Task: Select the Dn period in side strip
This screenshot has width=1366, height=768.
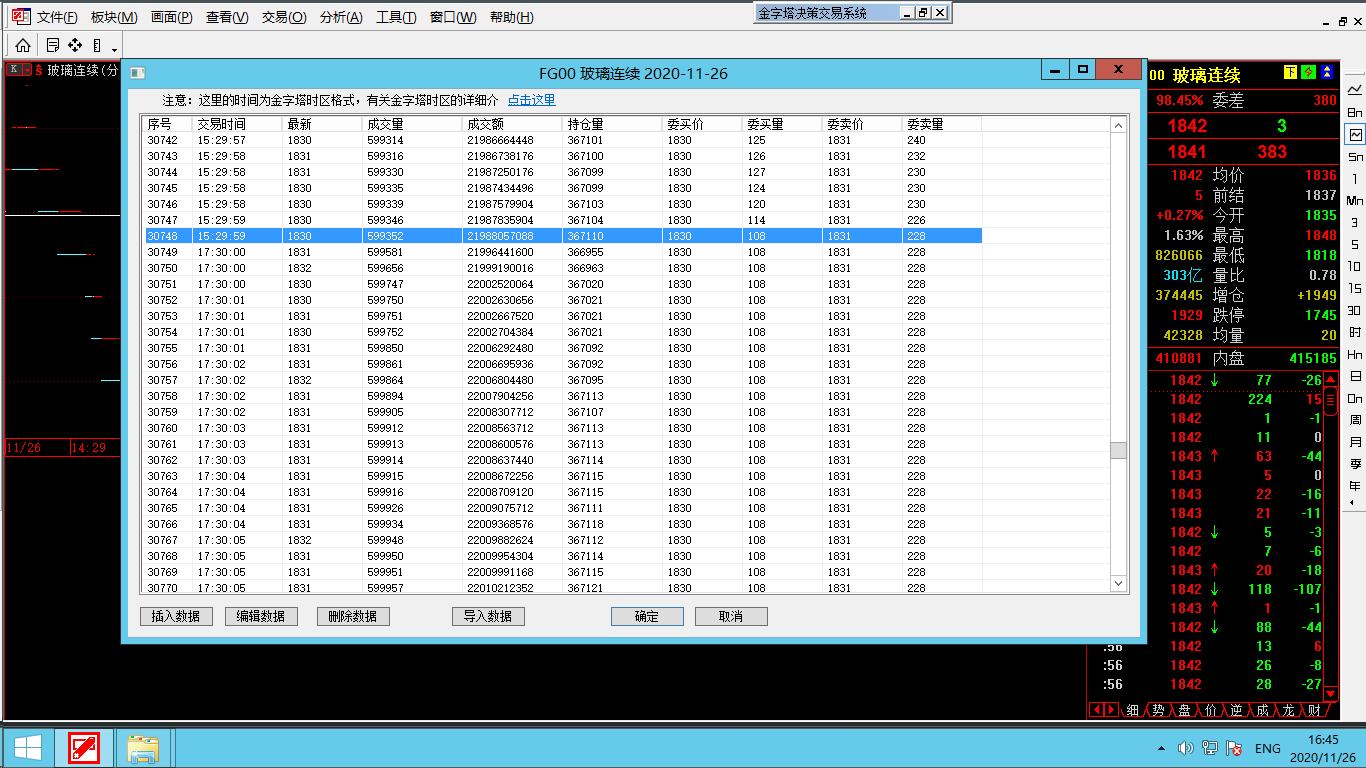Action: (1355, 398)
